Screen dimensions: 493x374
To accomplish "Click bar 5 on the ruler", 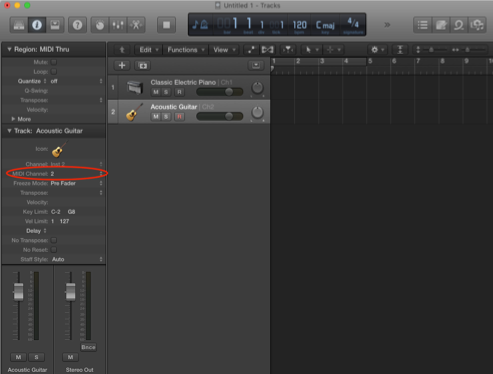I will [x=370, y=61].
